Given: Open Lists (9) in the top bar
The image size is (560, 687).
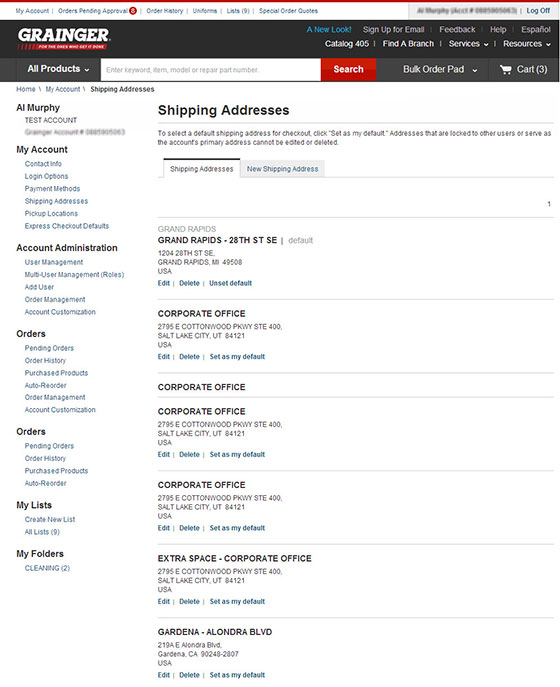Looking at the screenshot, I should (x=238, y=11).
